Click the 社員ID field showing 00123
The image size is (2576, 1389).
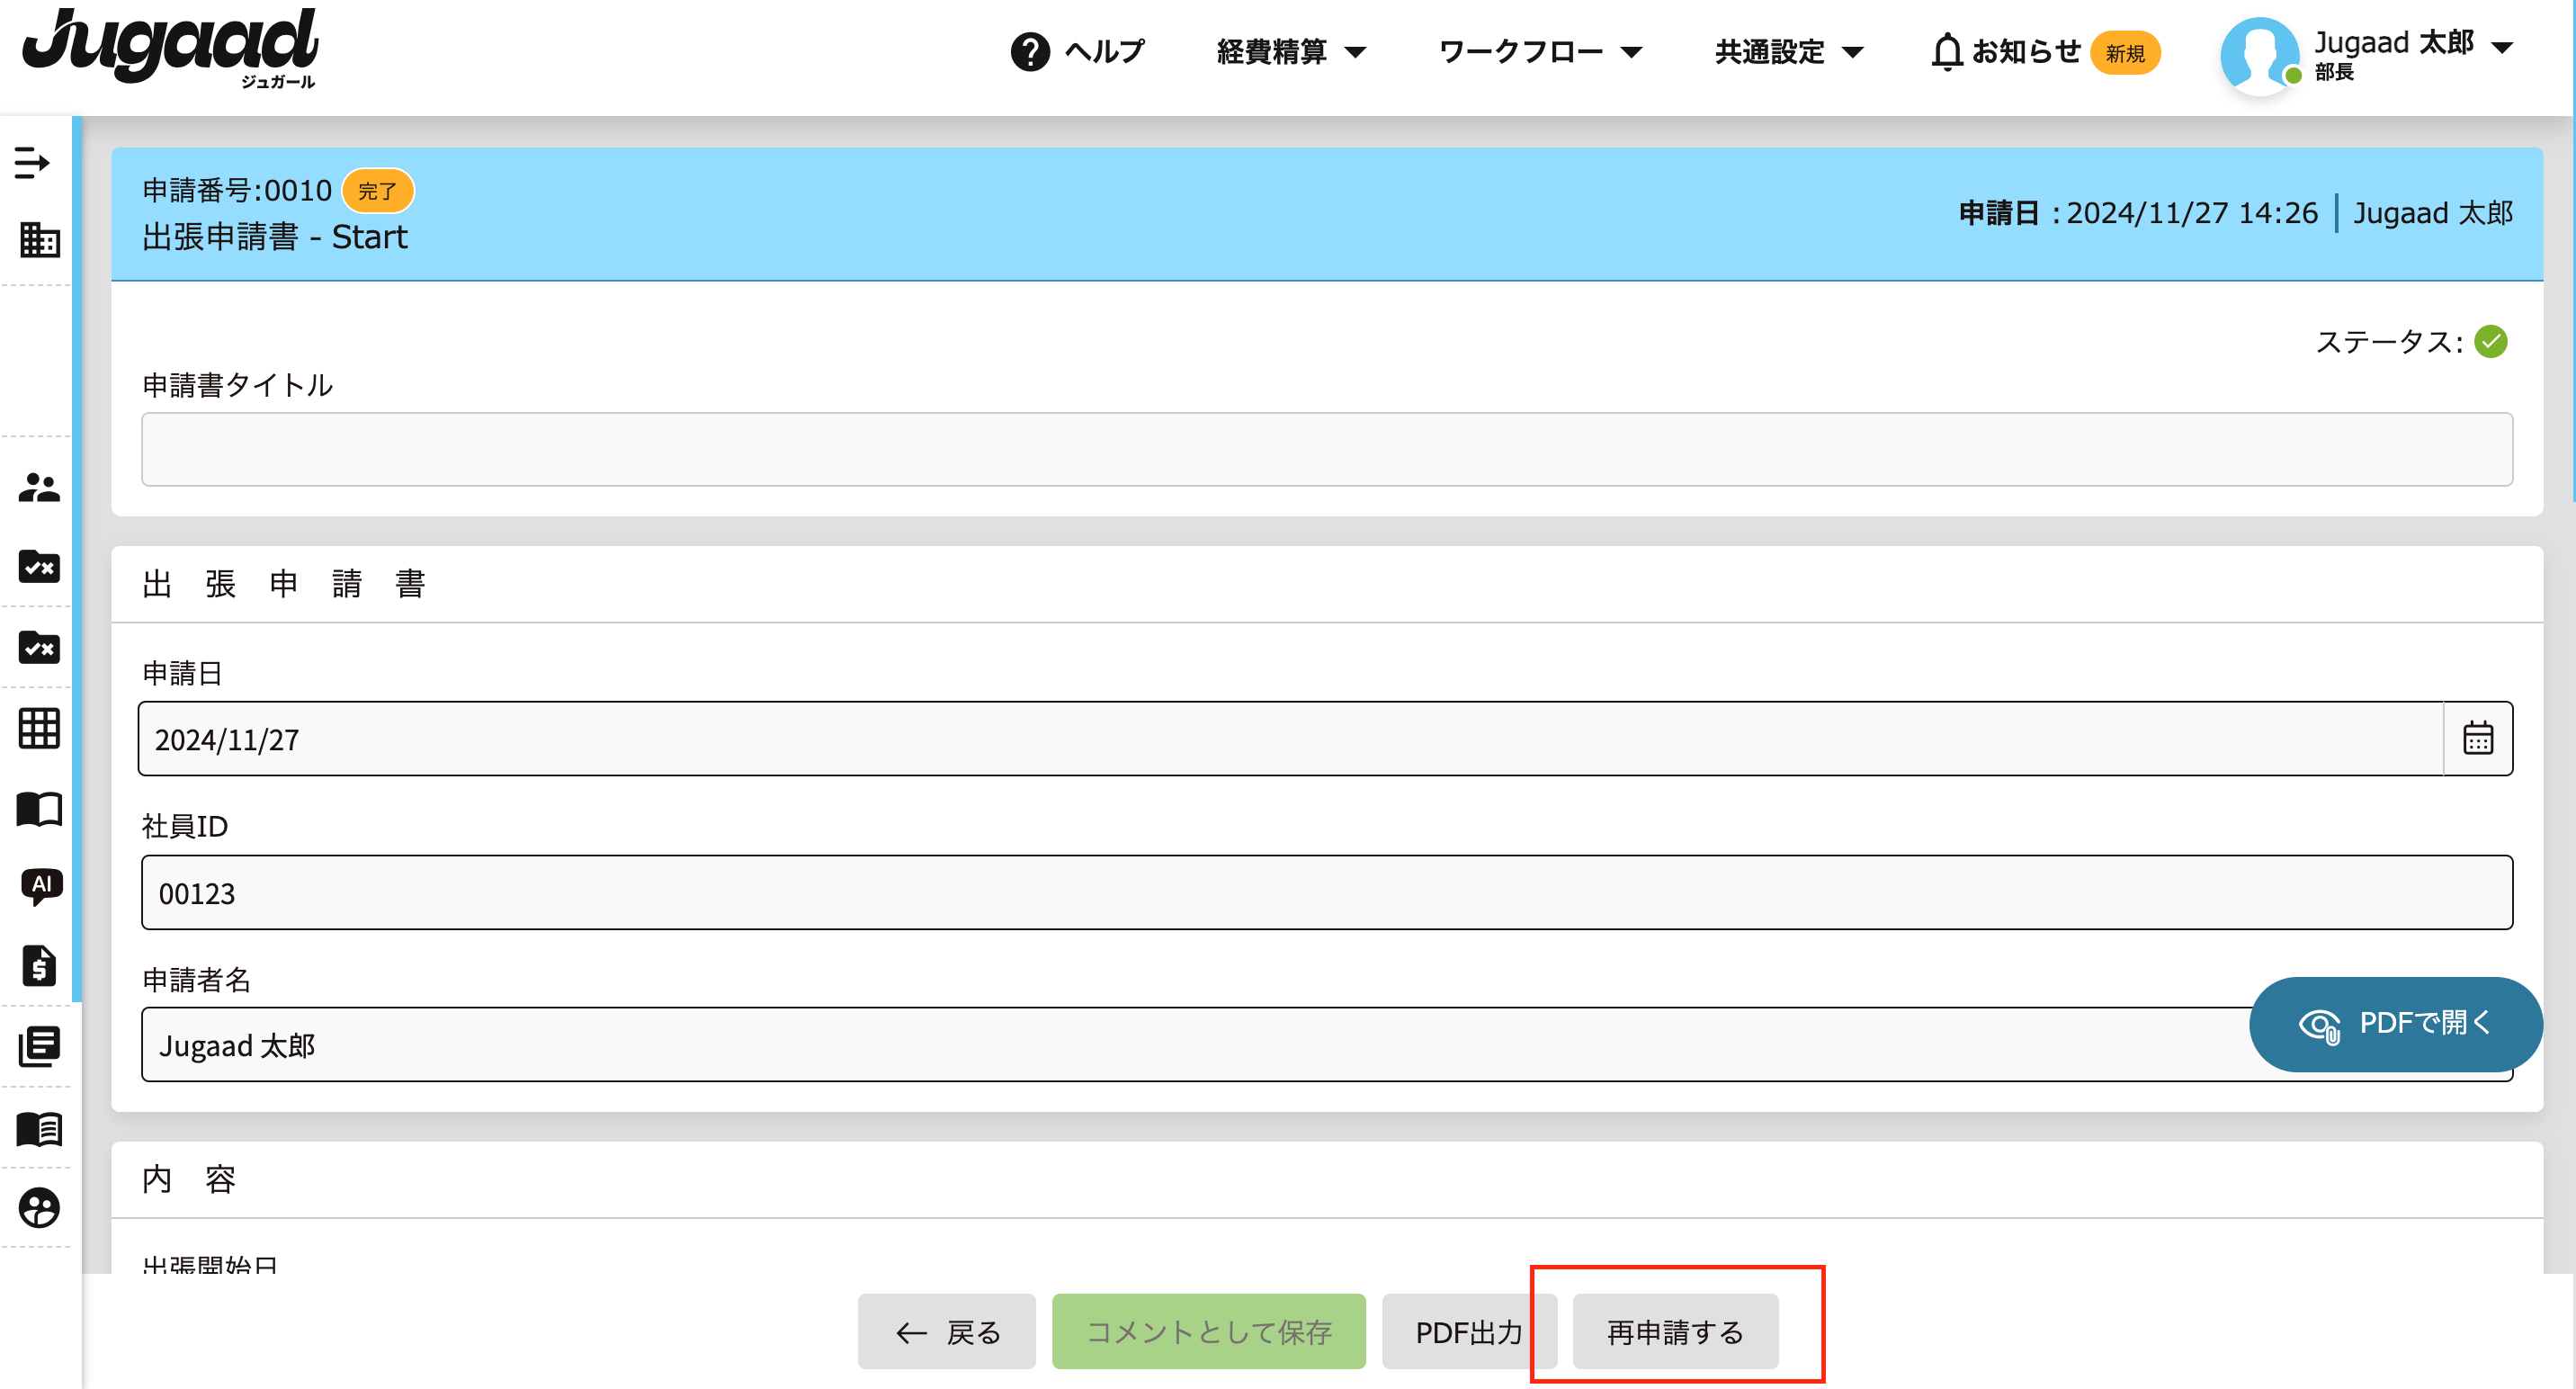tap(1326, 893)
